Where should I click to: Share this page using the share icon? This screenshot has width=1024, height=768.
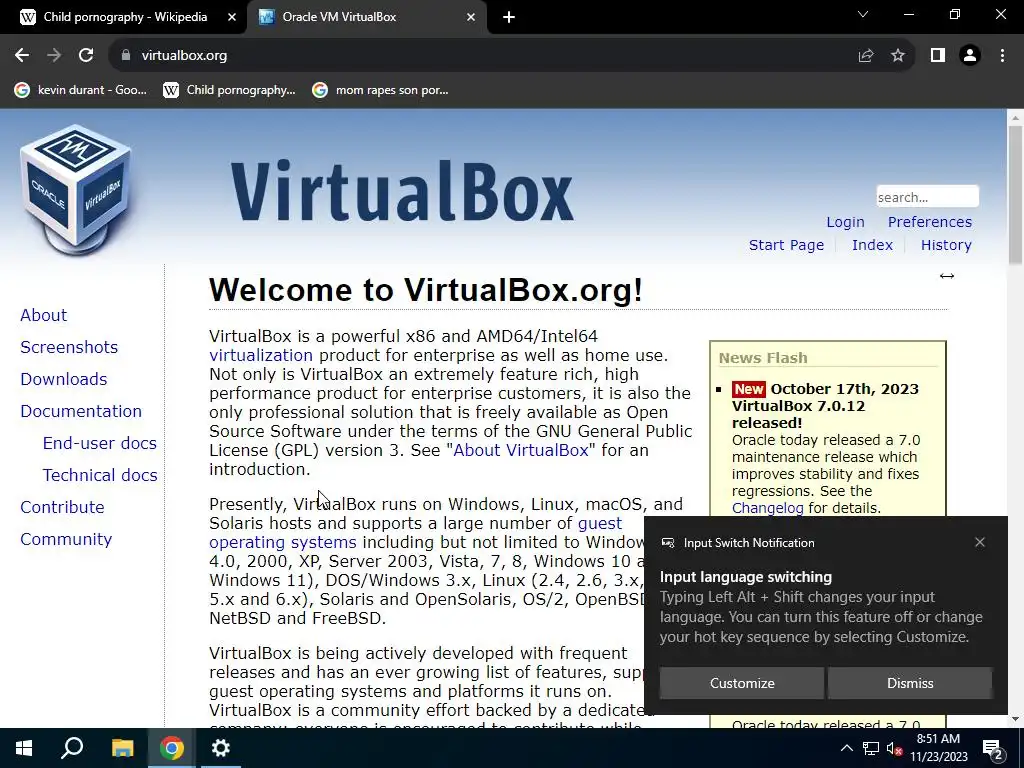tap(865, 56)
